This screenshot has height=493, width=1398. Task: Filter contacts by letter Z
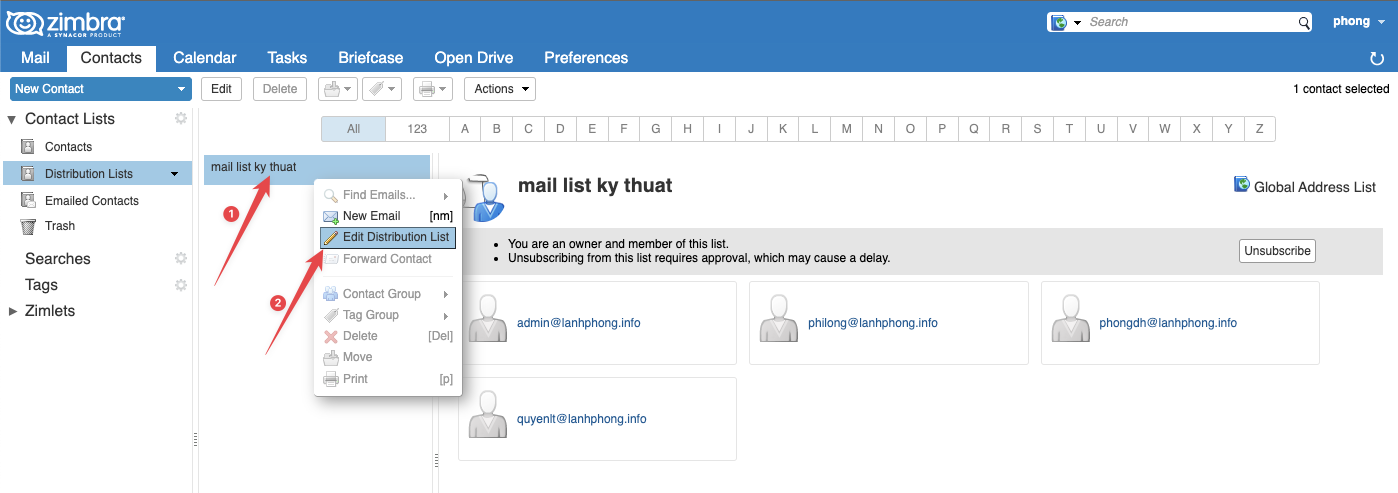[x=1260, y=129]
